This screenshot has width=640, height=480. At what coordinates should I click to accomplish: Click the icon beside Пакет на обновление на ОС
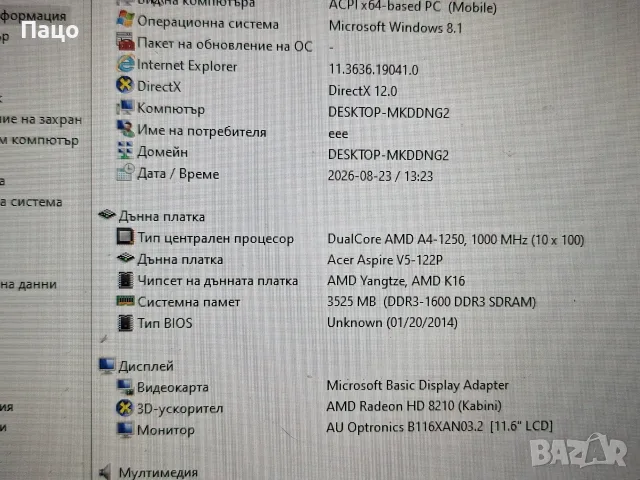pos(125,42)
